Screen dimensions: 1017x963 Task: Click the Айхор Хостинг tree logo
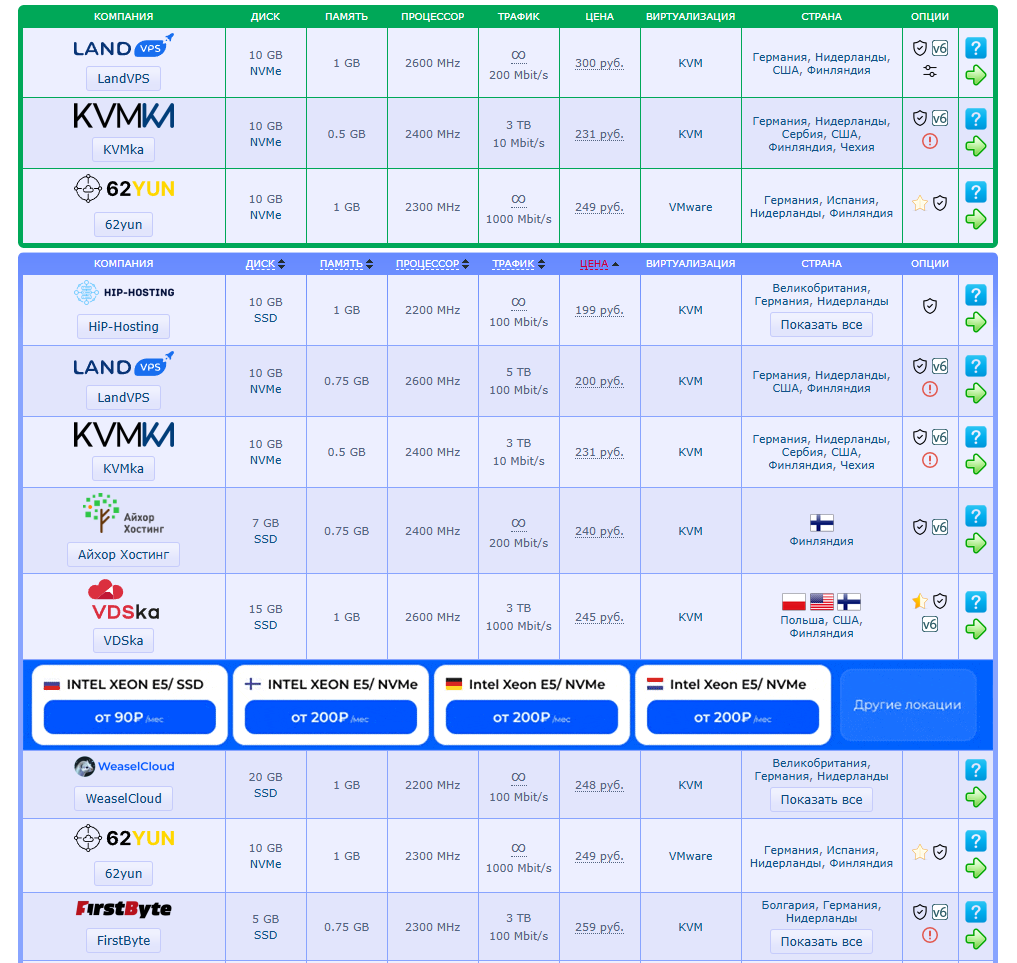click(123, 514)
